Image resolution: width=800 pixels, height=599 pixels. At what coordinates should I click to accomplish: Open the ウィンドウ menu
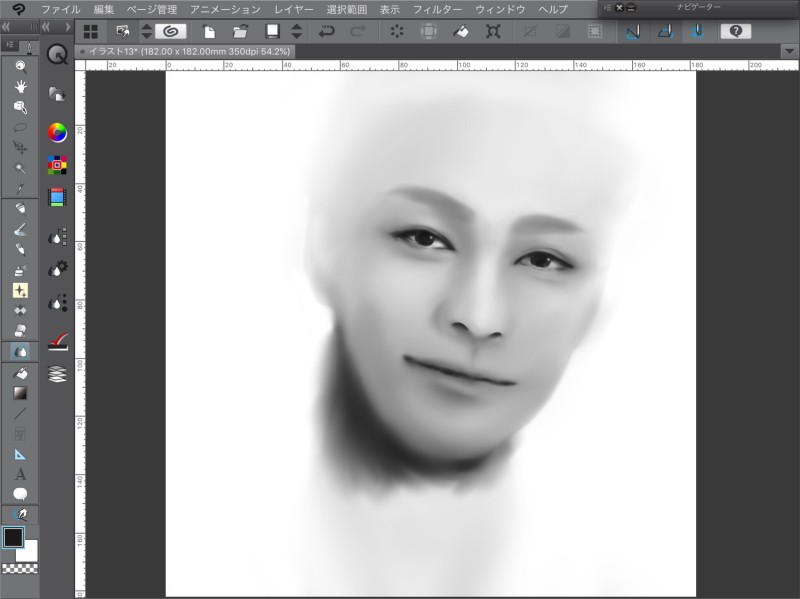pos(500,9)
